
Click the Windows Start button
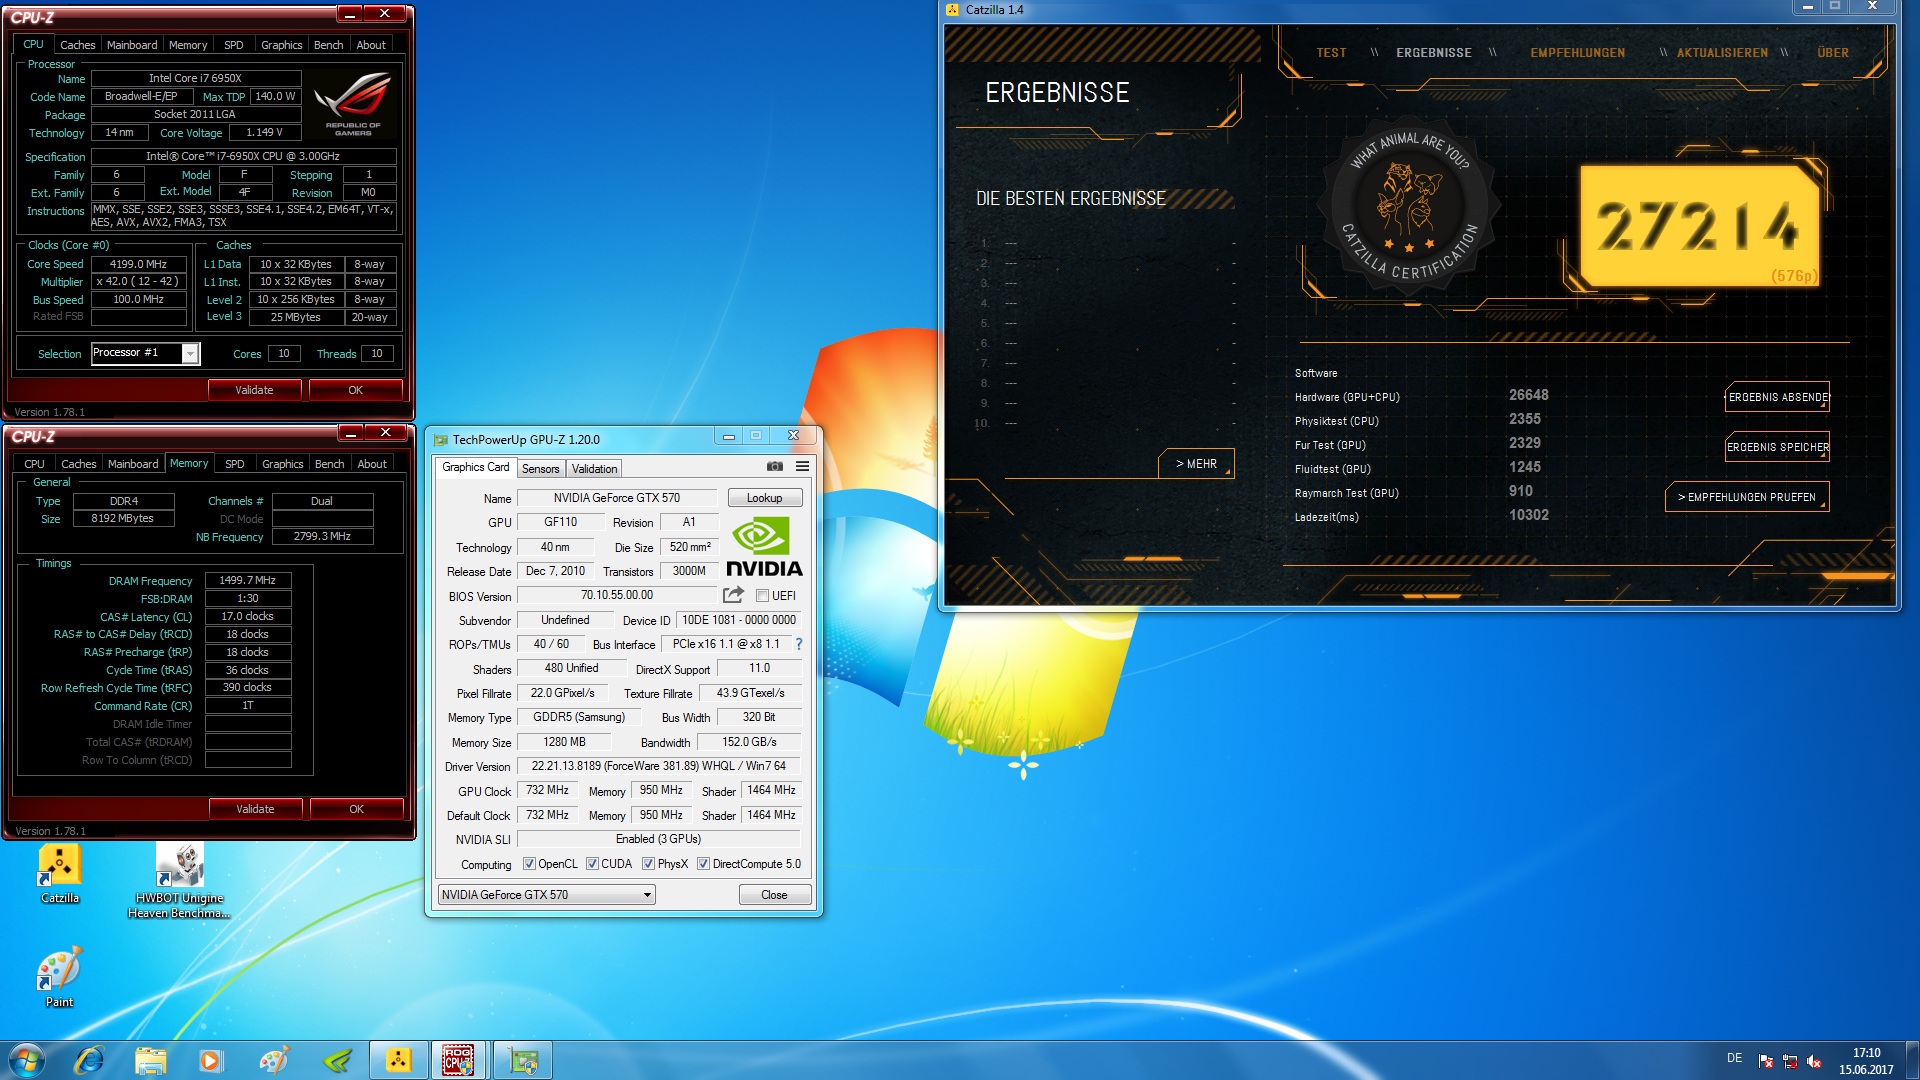pos(27,1060)
